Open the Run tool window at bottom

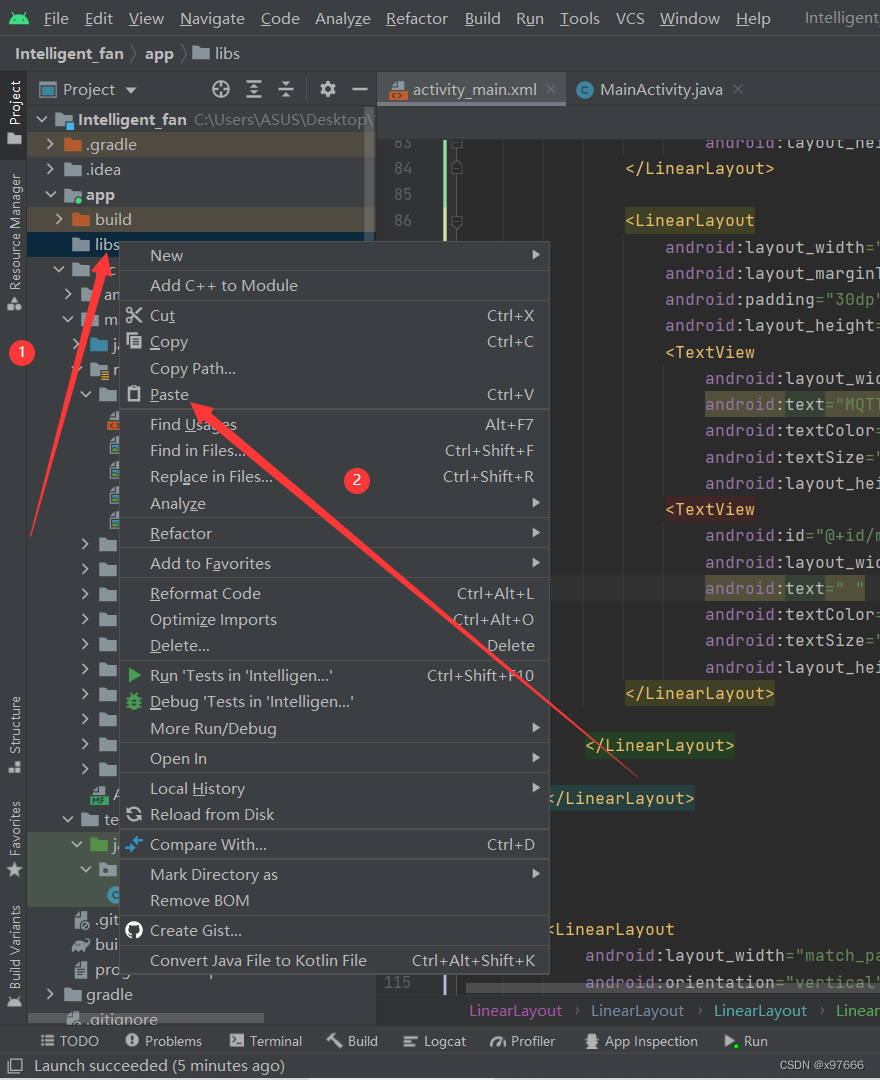pos(746,1041)
